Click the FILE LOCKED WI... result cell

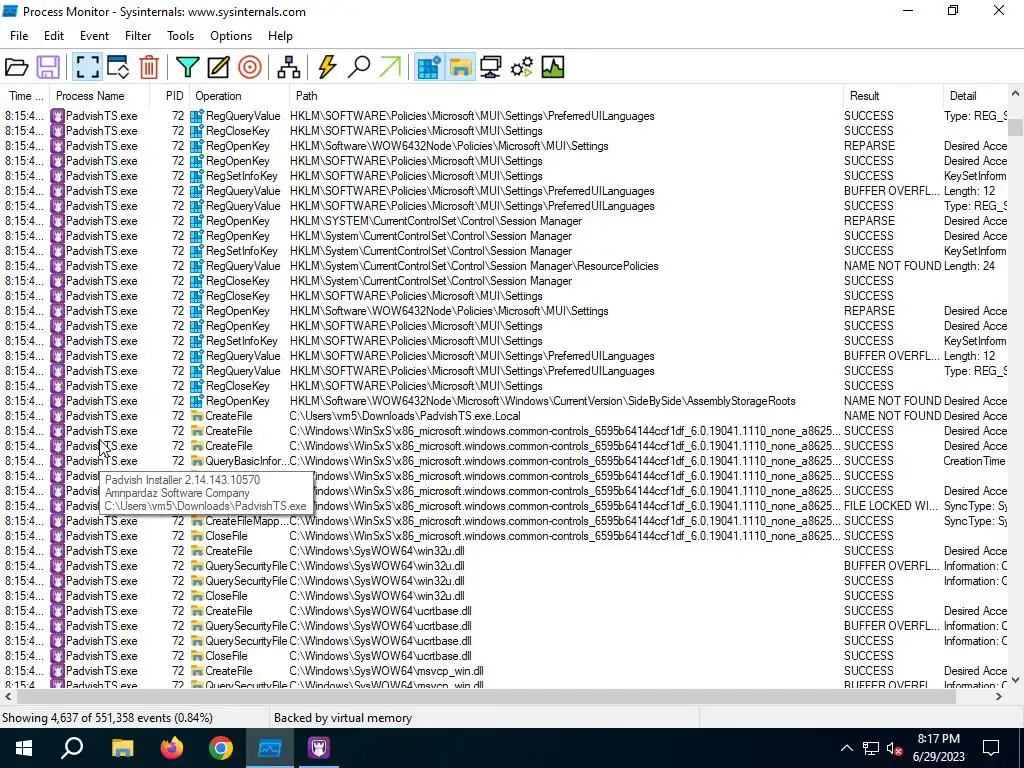pos(891,506)
